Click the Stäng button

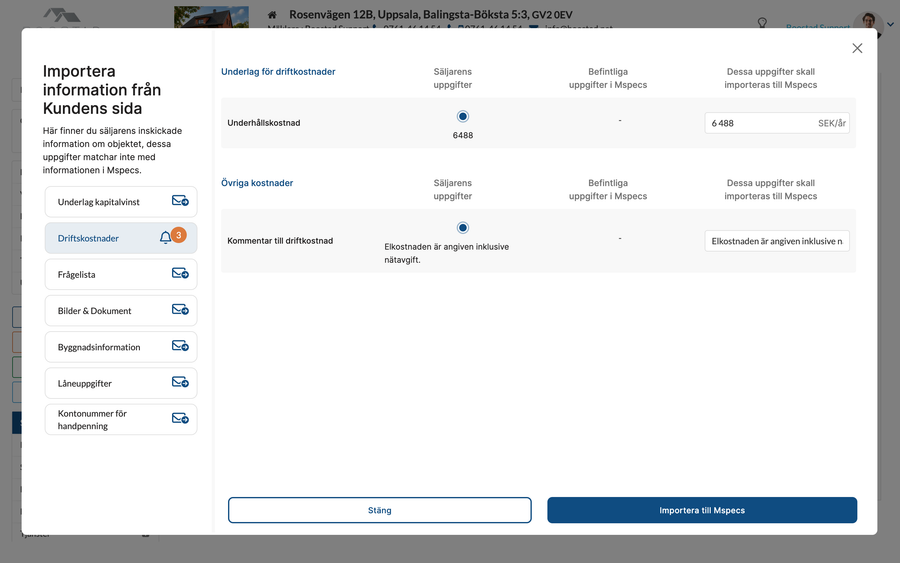point(379,510)
